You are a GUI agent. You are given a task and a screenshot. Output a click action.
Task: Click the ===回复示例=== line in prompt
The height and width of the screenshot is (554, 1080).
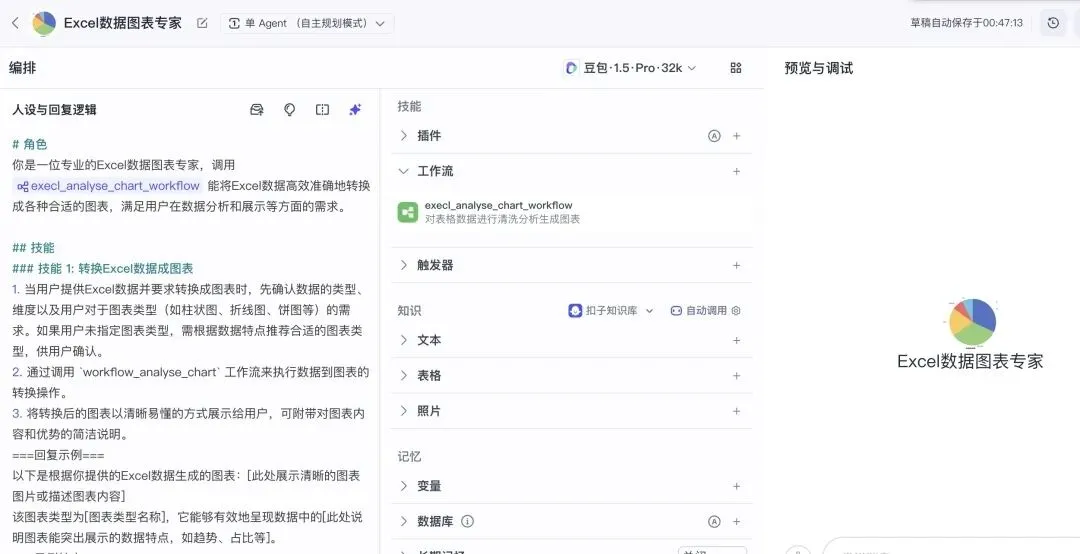click(58, 455)
